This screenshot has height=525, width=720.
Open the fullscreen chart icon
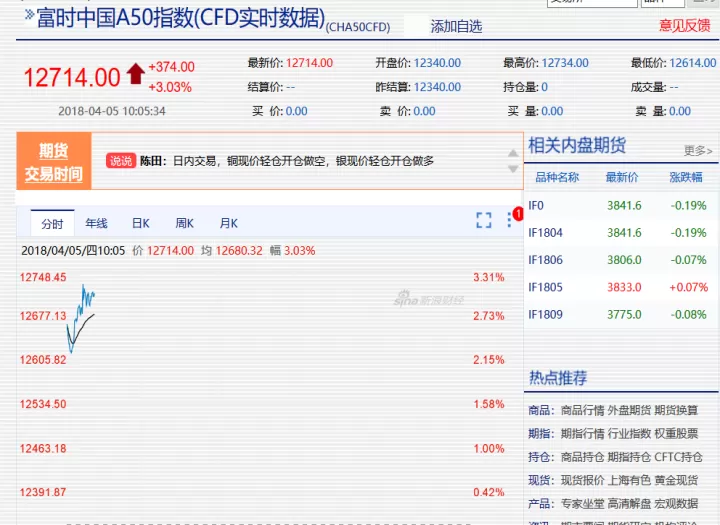coord(484,220)
